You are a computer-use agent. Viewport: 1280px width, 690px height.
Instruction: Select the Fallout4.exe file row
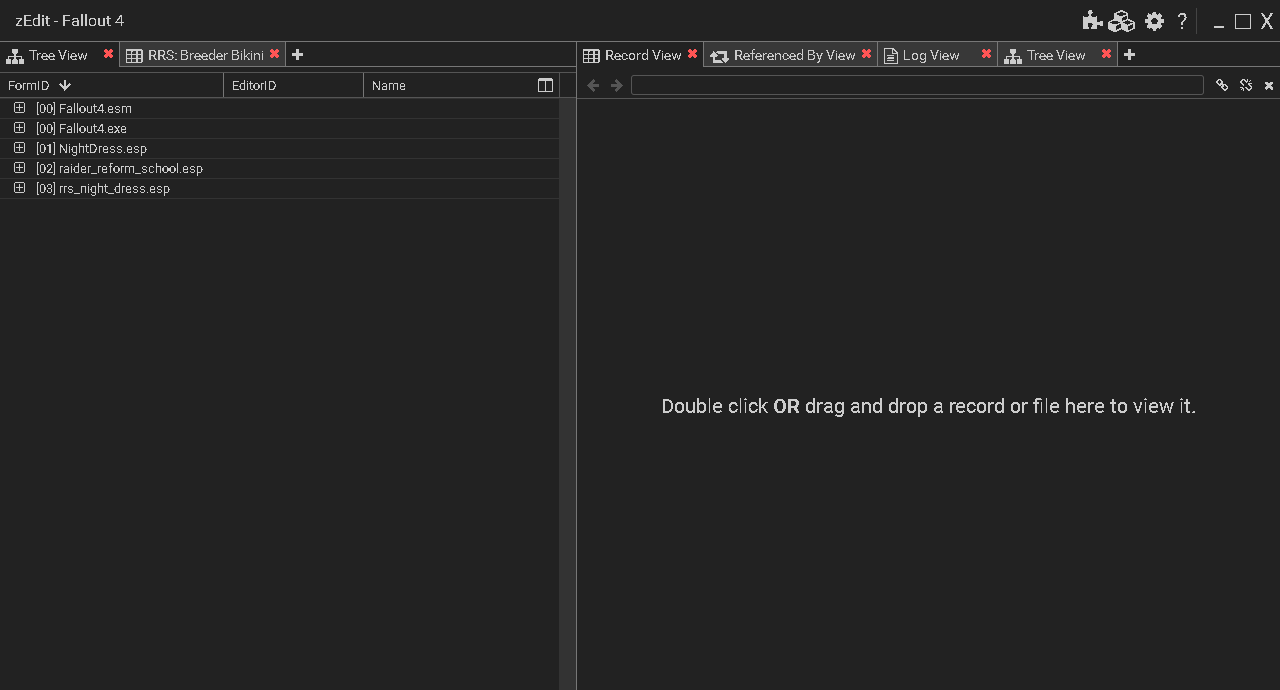279,128
